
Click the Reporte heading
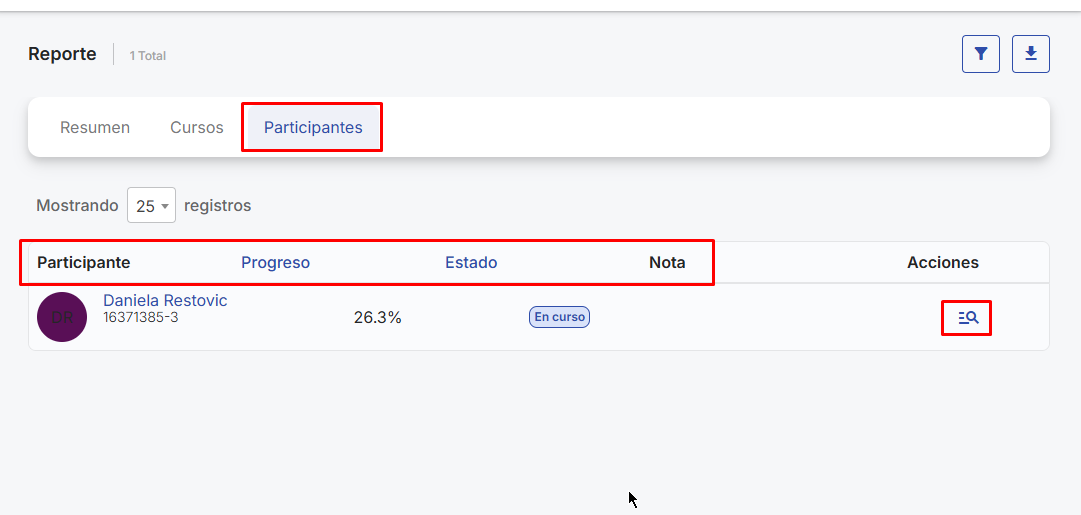click(x=62, y=54)
